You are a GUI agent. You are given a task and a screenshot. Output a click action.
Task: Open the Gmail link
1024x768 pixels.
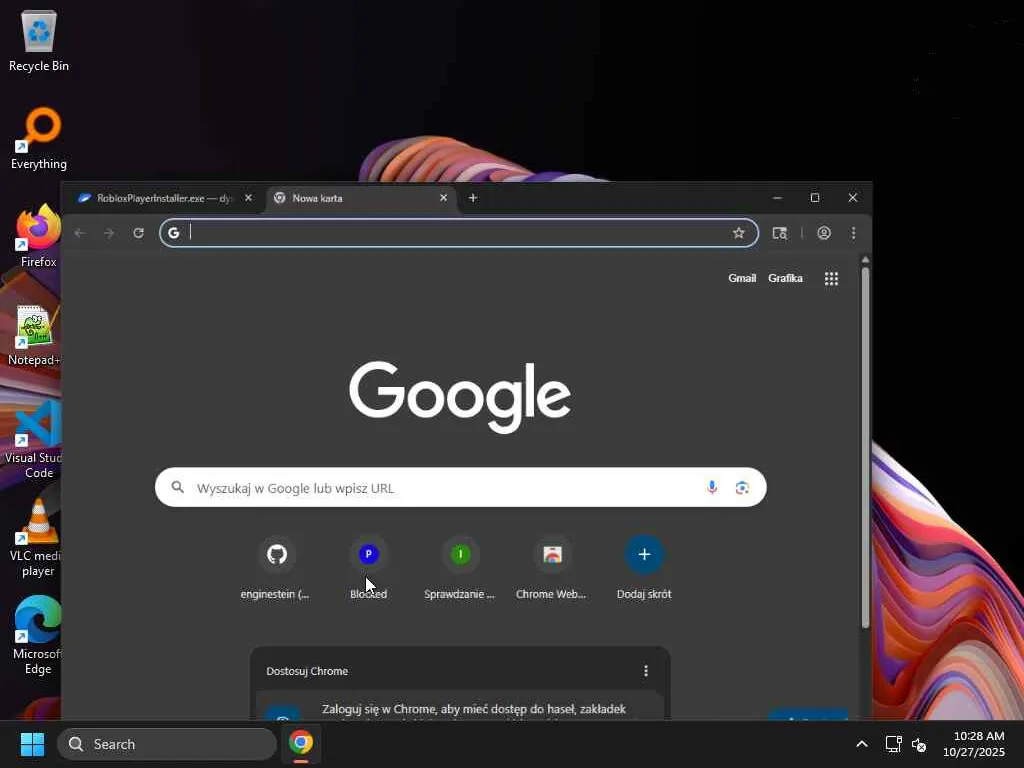[x=742, y=278]
